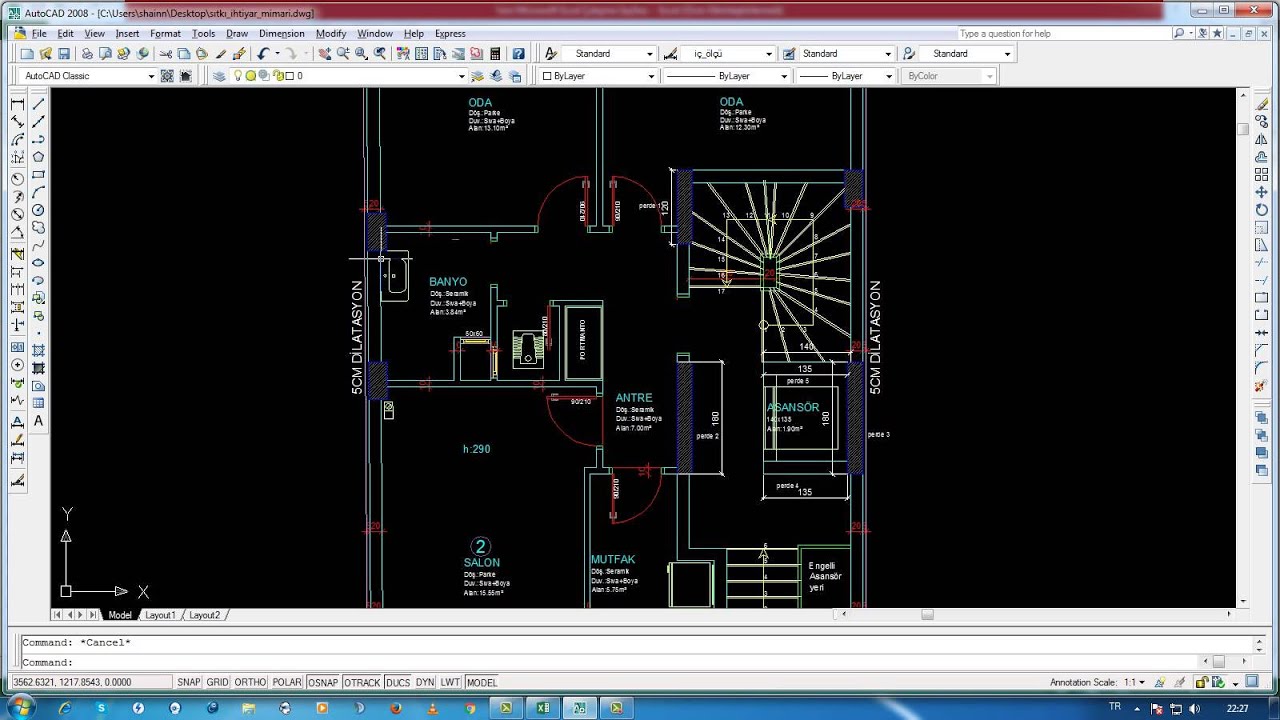Toggle ORTHO mode

click(250, 682)
